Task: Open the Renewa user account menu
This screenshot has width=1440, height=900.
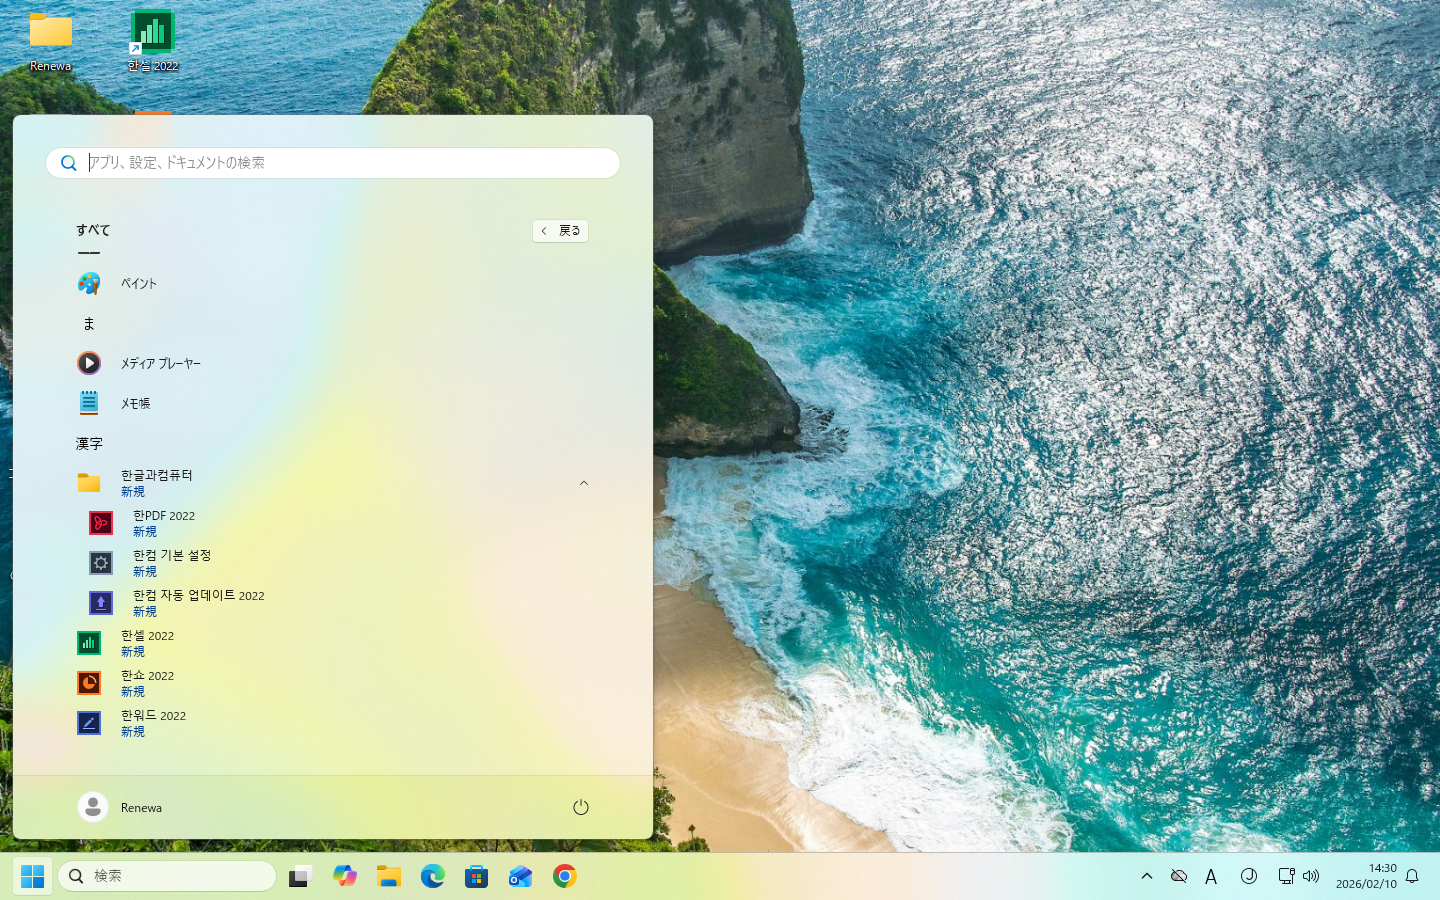Action: pos(120,807)
